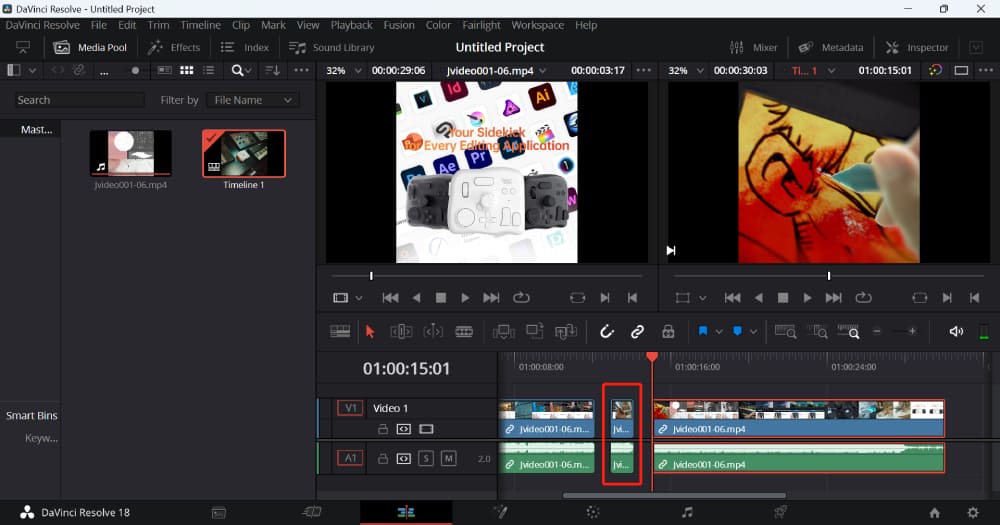1000x525 pixels.
Task: Add a blue Marker on timeline
Action: click(x=737, y=332)
